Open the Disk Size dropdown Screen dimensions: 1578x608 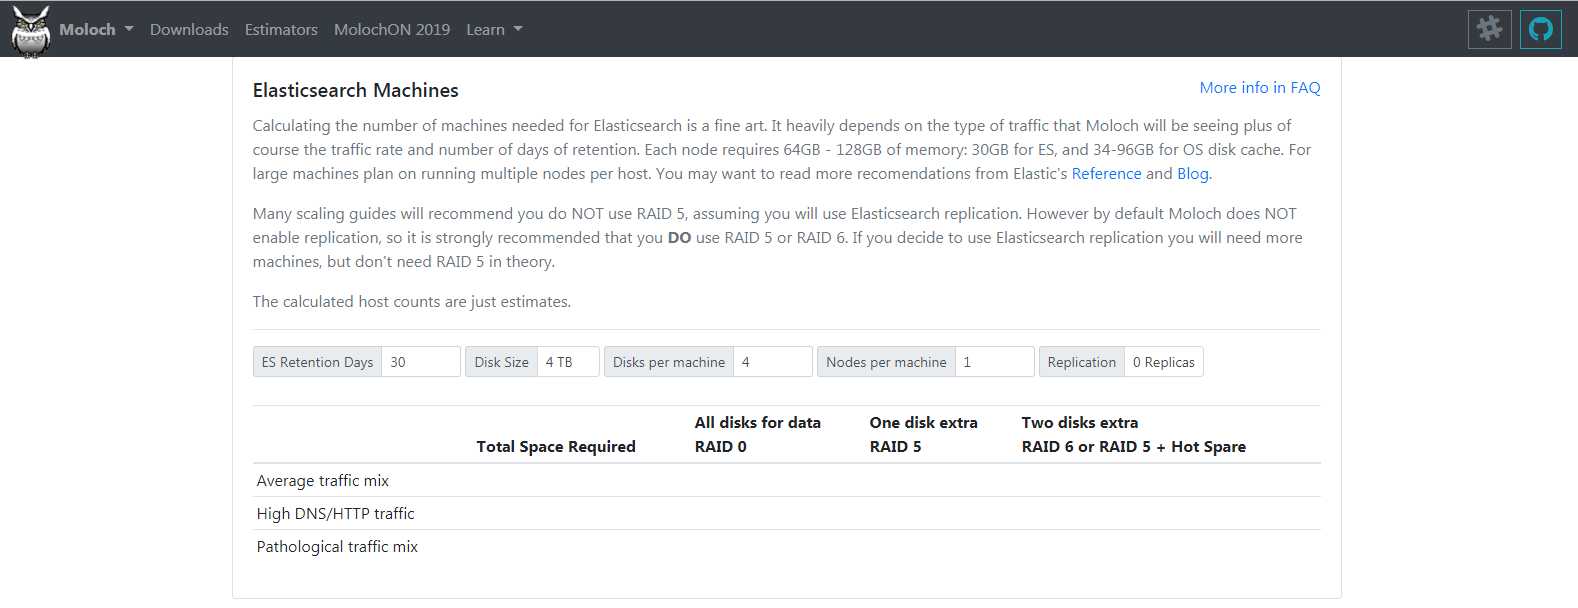[568, 362]
